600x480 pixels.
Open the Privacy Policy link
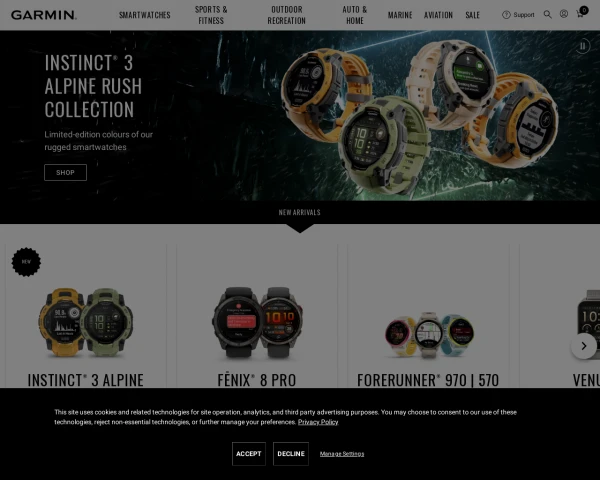tap(318, 422)
